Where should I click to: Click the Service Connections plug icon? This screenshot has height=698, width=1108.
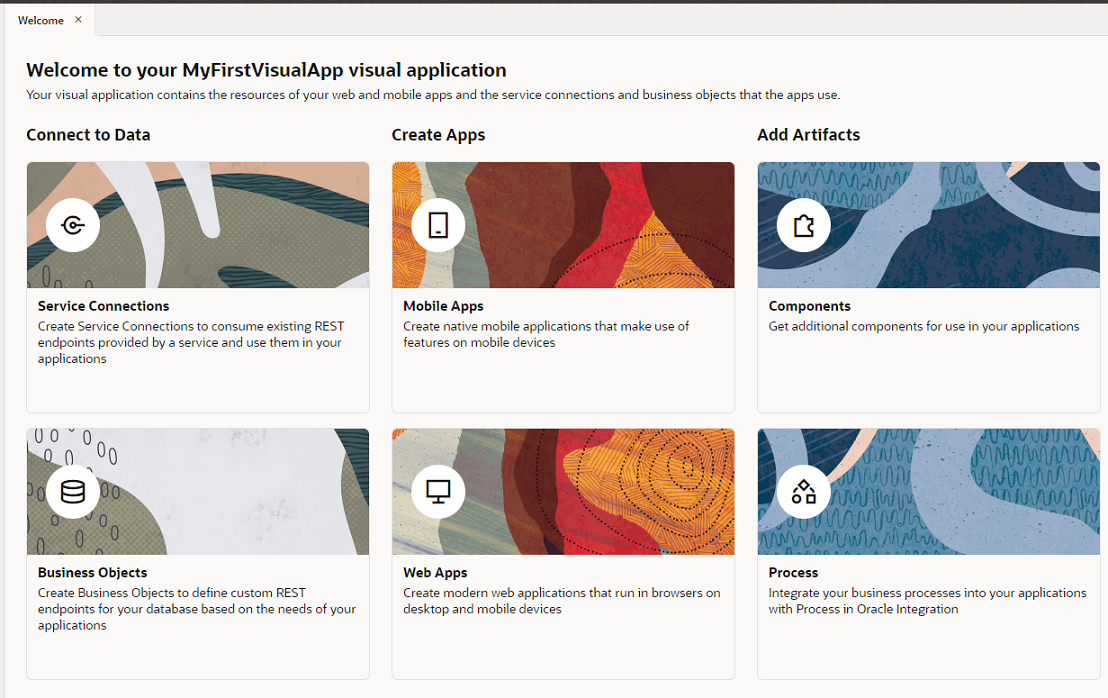click(x=73, y=225)
